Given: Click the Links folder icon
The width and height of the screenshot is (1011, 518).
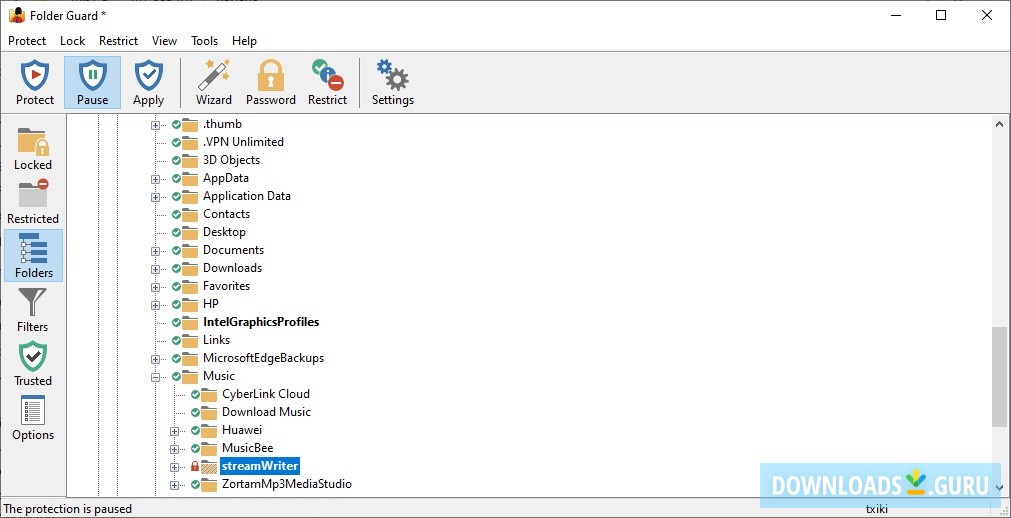Looking at the screenshot, I should click(190, 340).
